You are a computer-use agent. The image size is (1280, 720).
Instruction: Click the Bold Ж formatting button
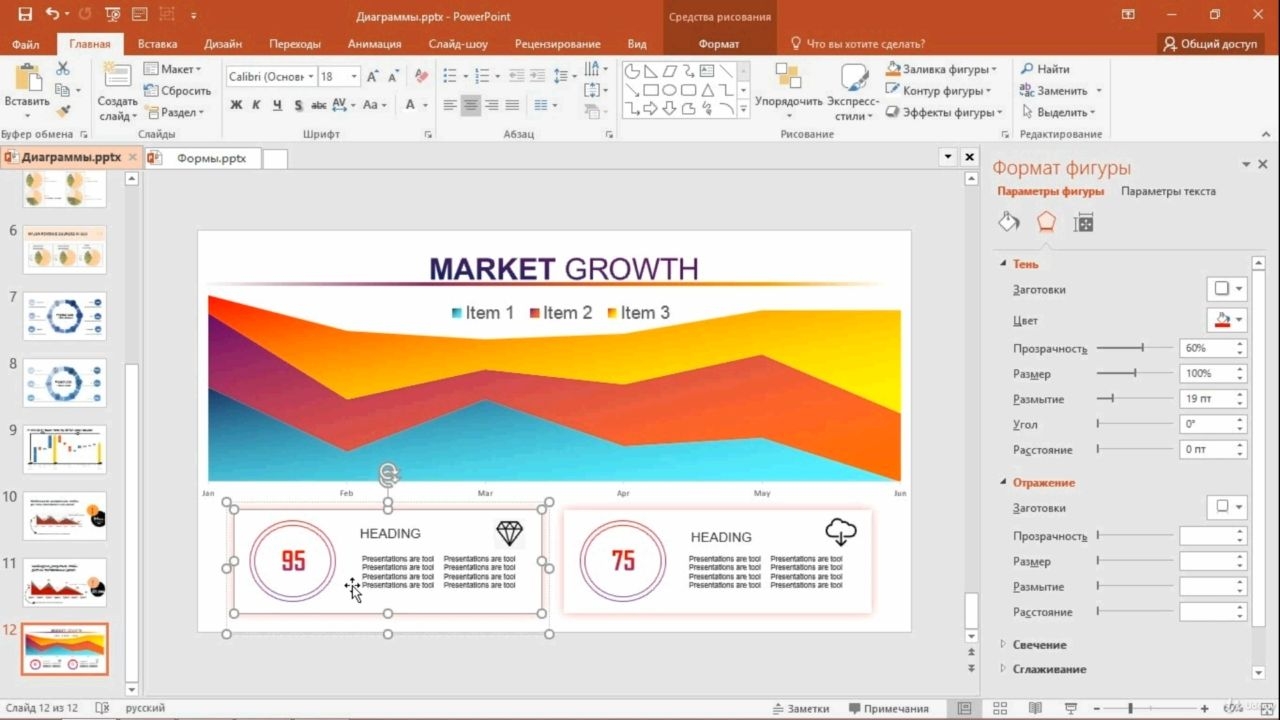point(236,105)
